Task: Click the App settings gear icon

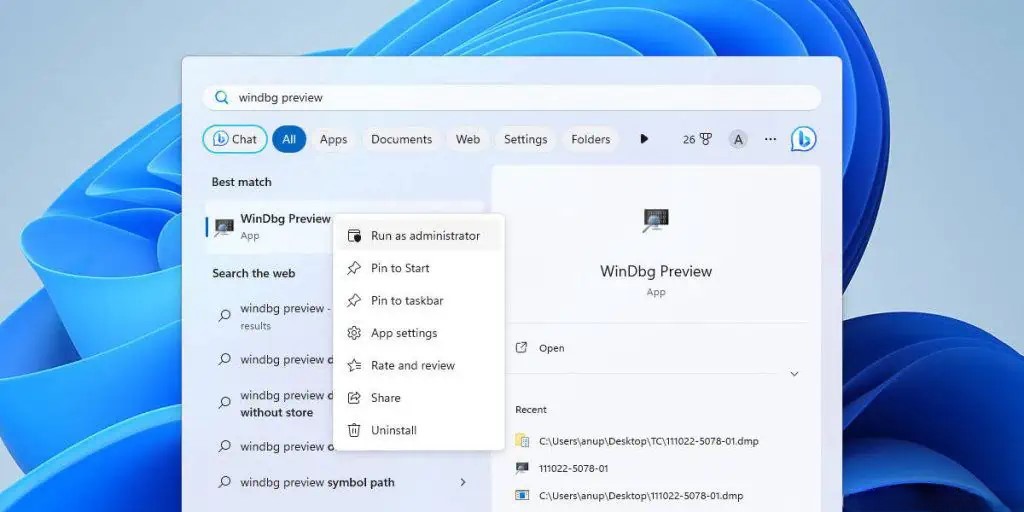Action: [353, 333]
